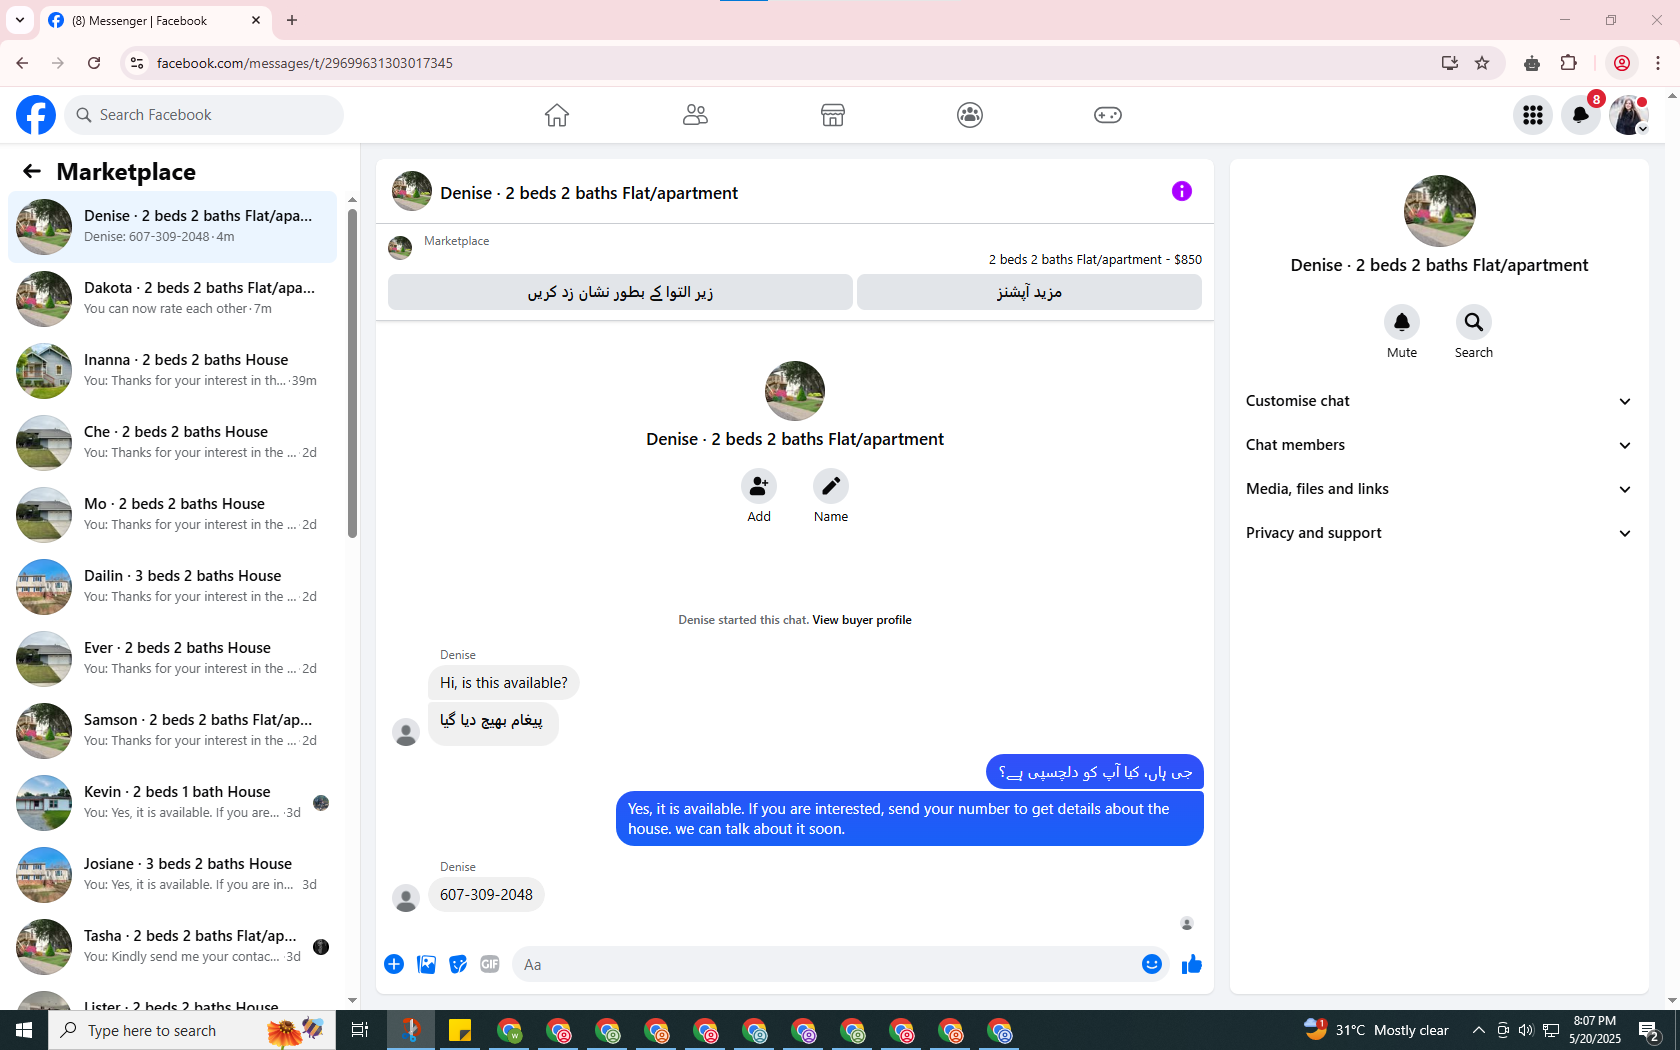Click the Add people icon
This screenshot has width=1680, height=1050.
(x=759, y=486)
